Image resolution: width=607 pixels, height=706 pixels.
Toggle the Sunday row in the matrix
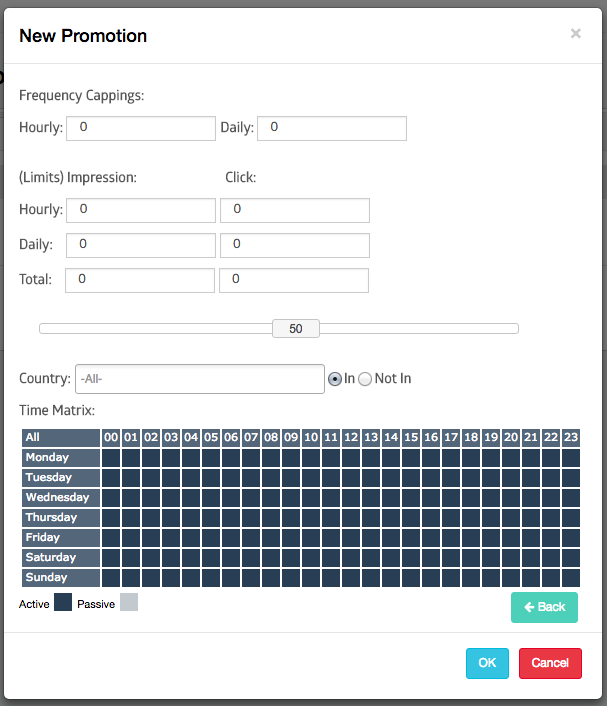click(61, 578)
